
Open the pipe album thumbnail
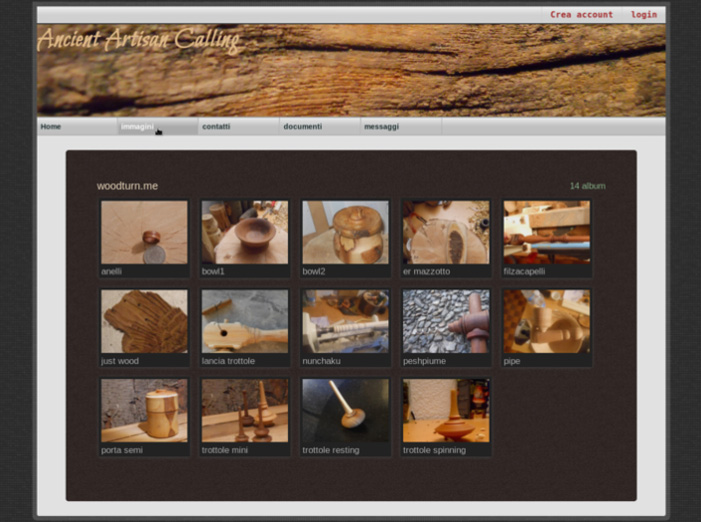(x=546, y=321)
